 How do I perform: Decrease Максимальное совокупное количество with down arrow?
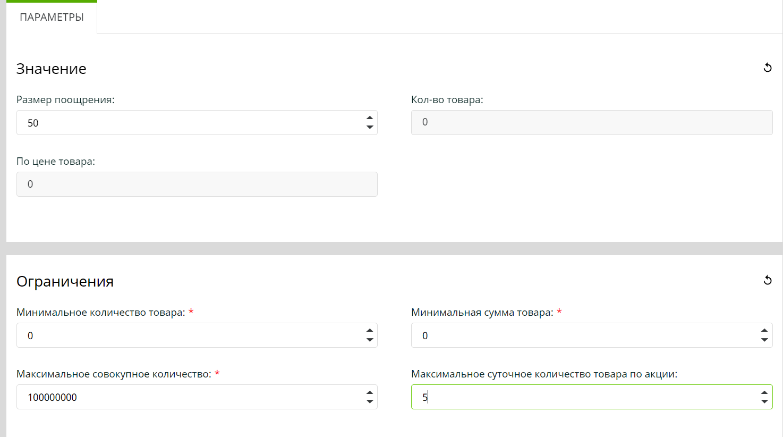tap(369, 402)
